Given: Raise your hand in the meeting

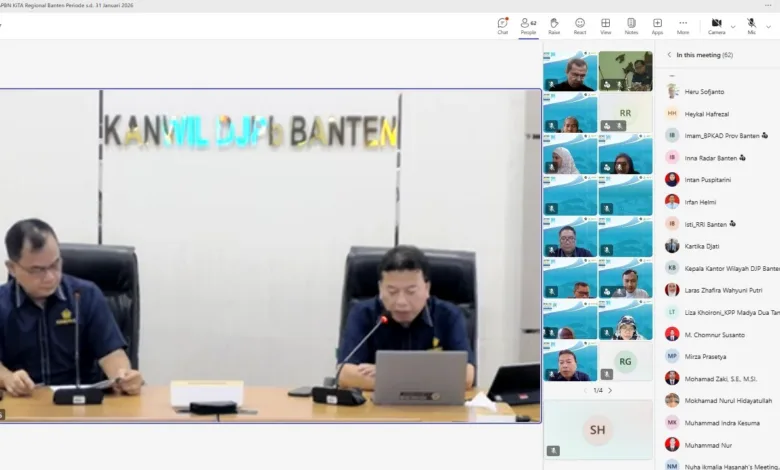Looking at the screenshot, I should pos(554,24).
